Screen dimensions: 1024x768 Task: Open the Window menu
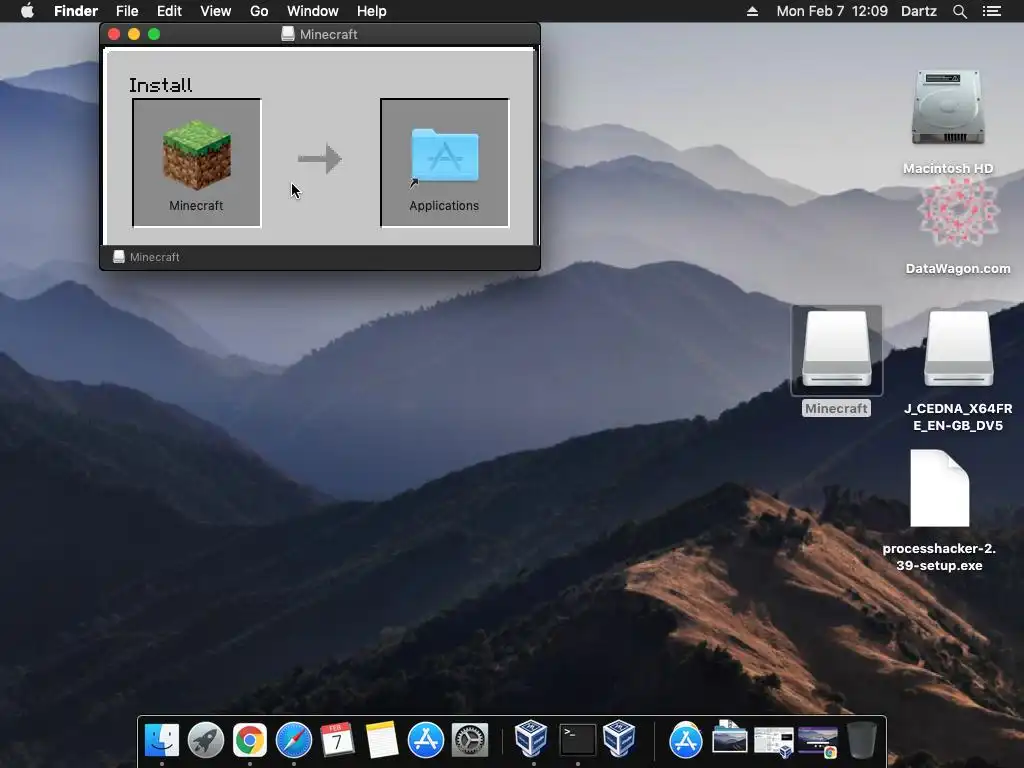tap(313, 11)
